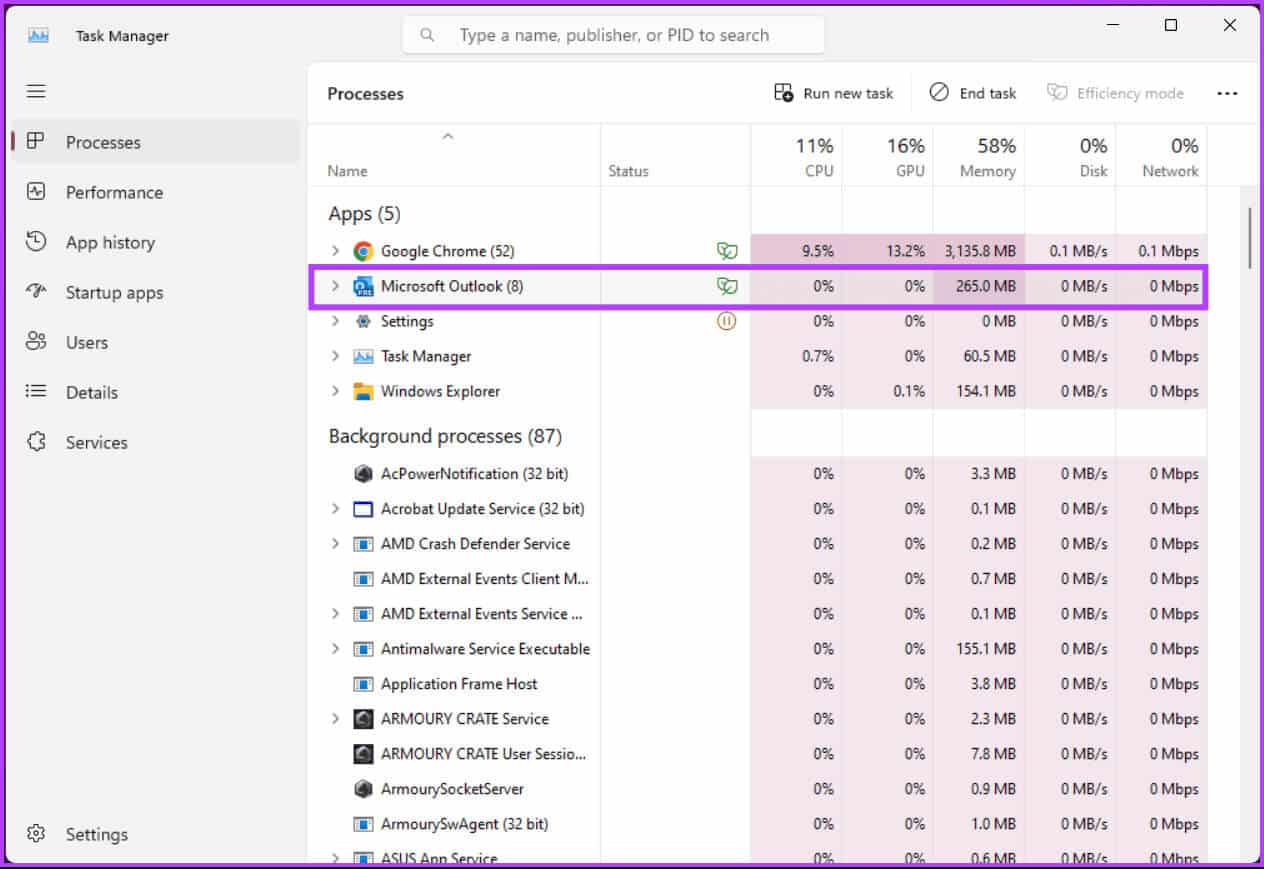Click the Microsoft Outlook process icon

tap(363, 286)
